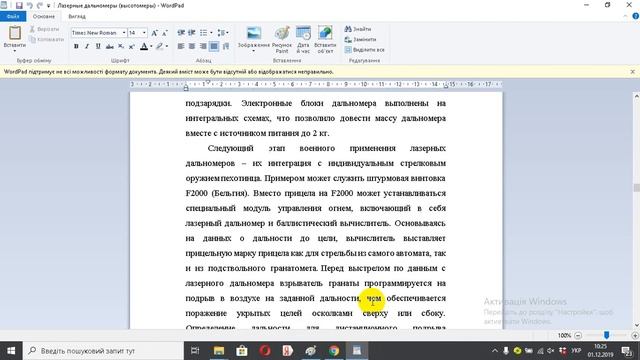Screen dimensions: 640x360
Task: Open Opera browser from the taskbar
Action: [265, 351]
